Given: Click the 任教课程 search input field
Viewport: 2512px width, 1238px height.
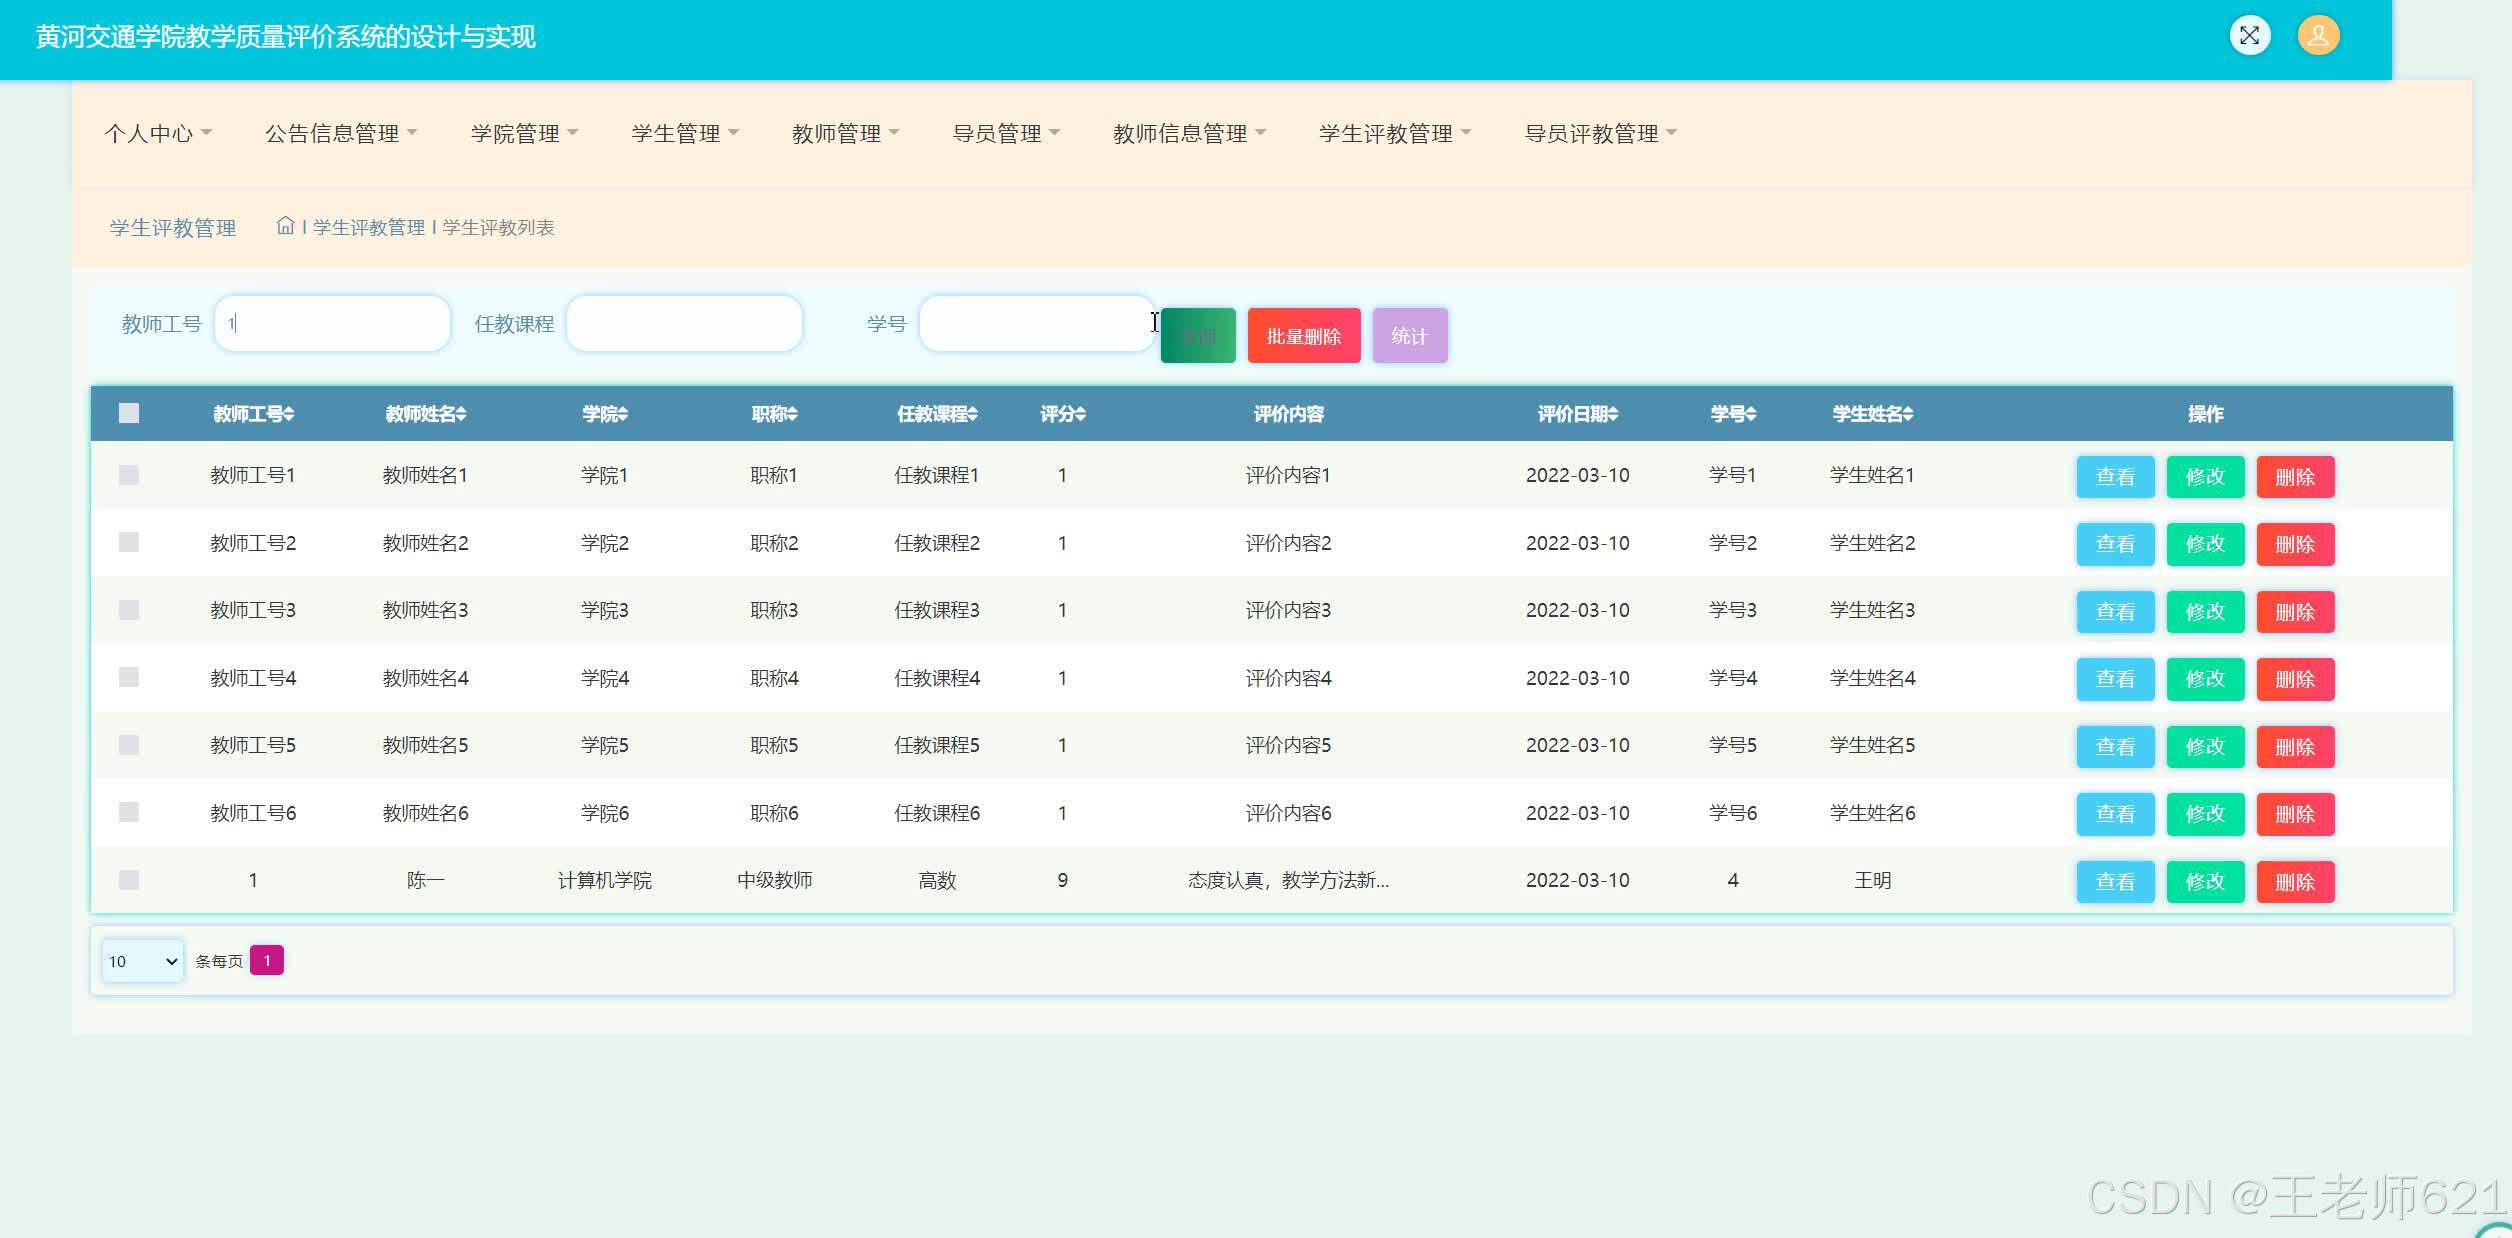Looking at the screenshot, I should pyautogui.click(x=684, y=324).
